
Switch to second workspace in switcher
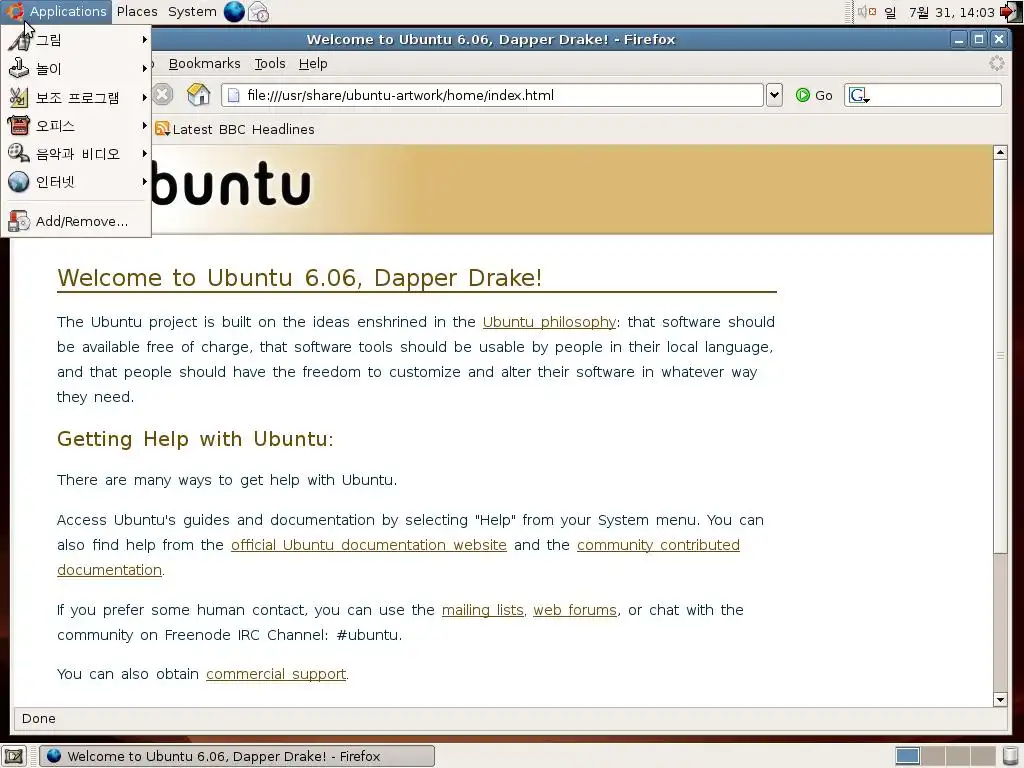pyautogui.click(x=933, y=756)
